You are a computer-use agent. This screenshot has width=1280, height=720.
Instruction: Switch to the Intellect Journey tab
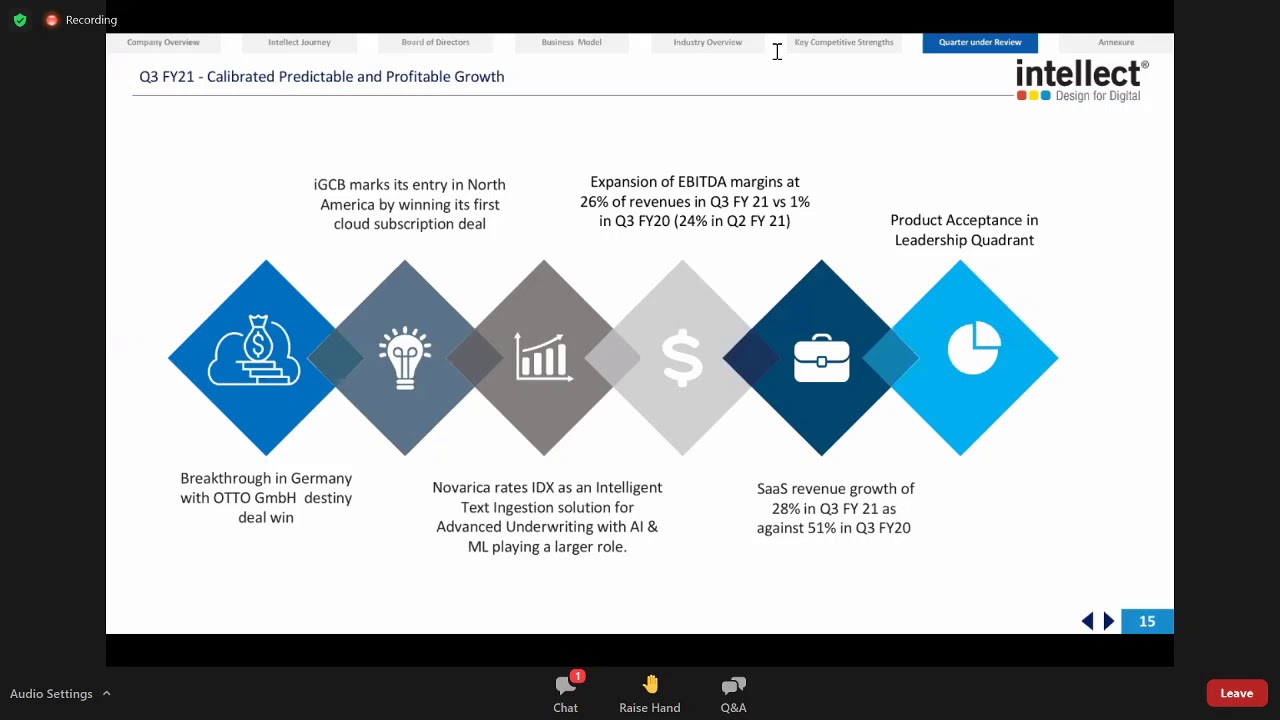click(299, 42)
